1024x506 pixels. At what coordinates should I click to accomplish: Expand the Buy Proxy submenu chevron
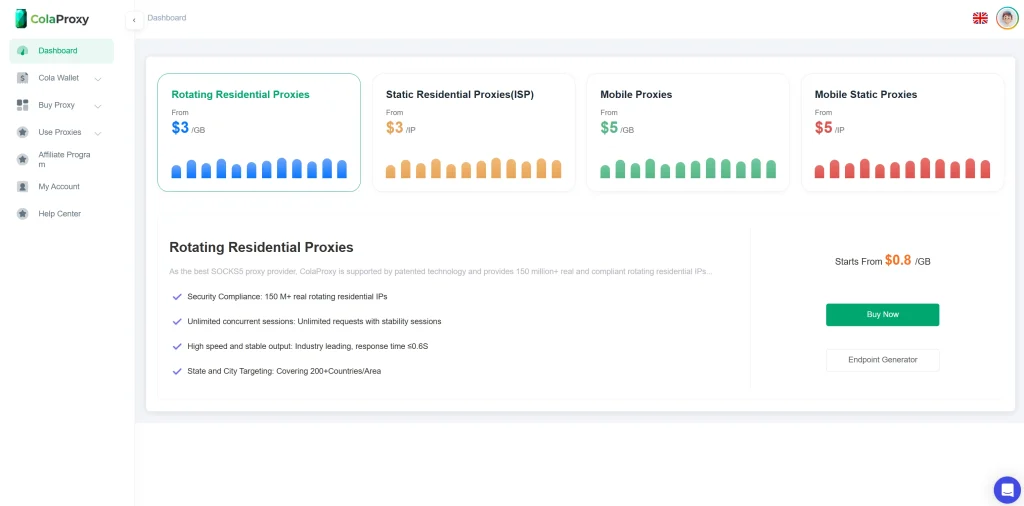[x=98, y=106]
